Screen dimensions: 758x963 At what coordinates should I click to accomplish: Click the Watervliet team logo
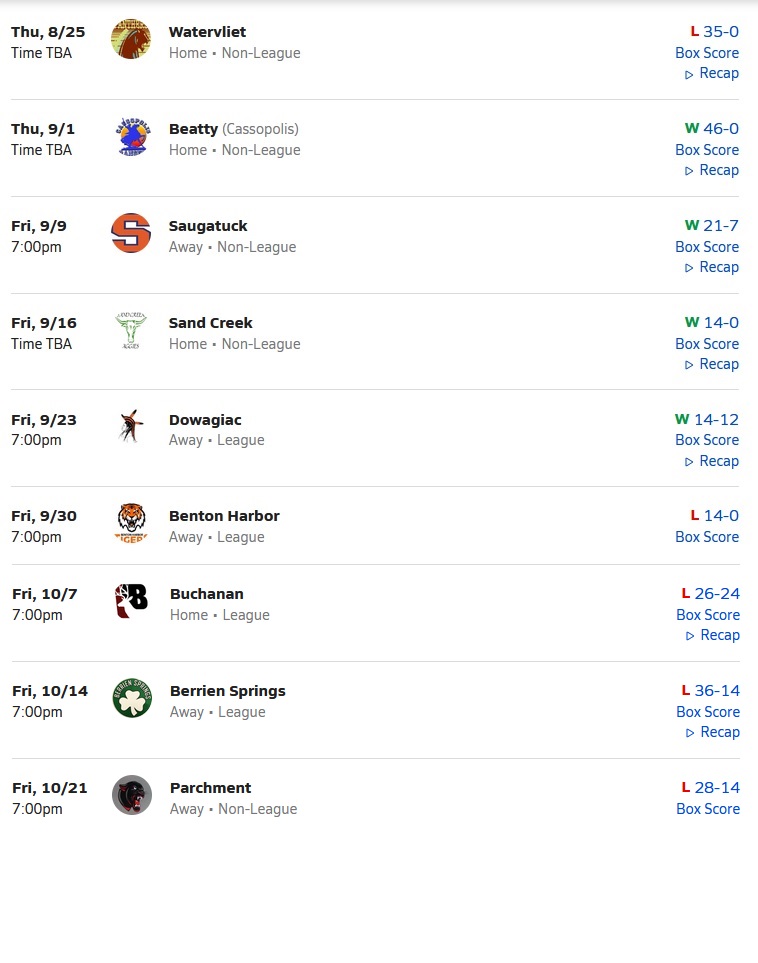(131, 39)
